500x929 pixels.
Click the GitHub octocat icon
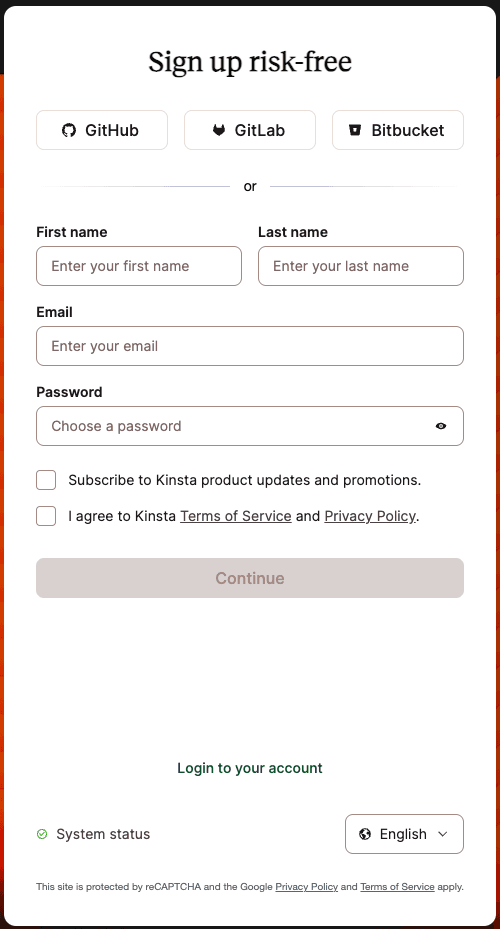[69, 130]
